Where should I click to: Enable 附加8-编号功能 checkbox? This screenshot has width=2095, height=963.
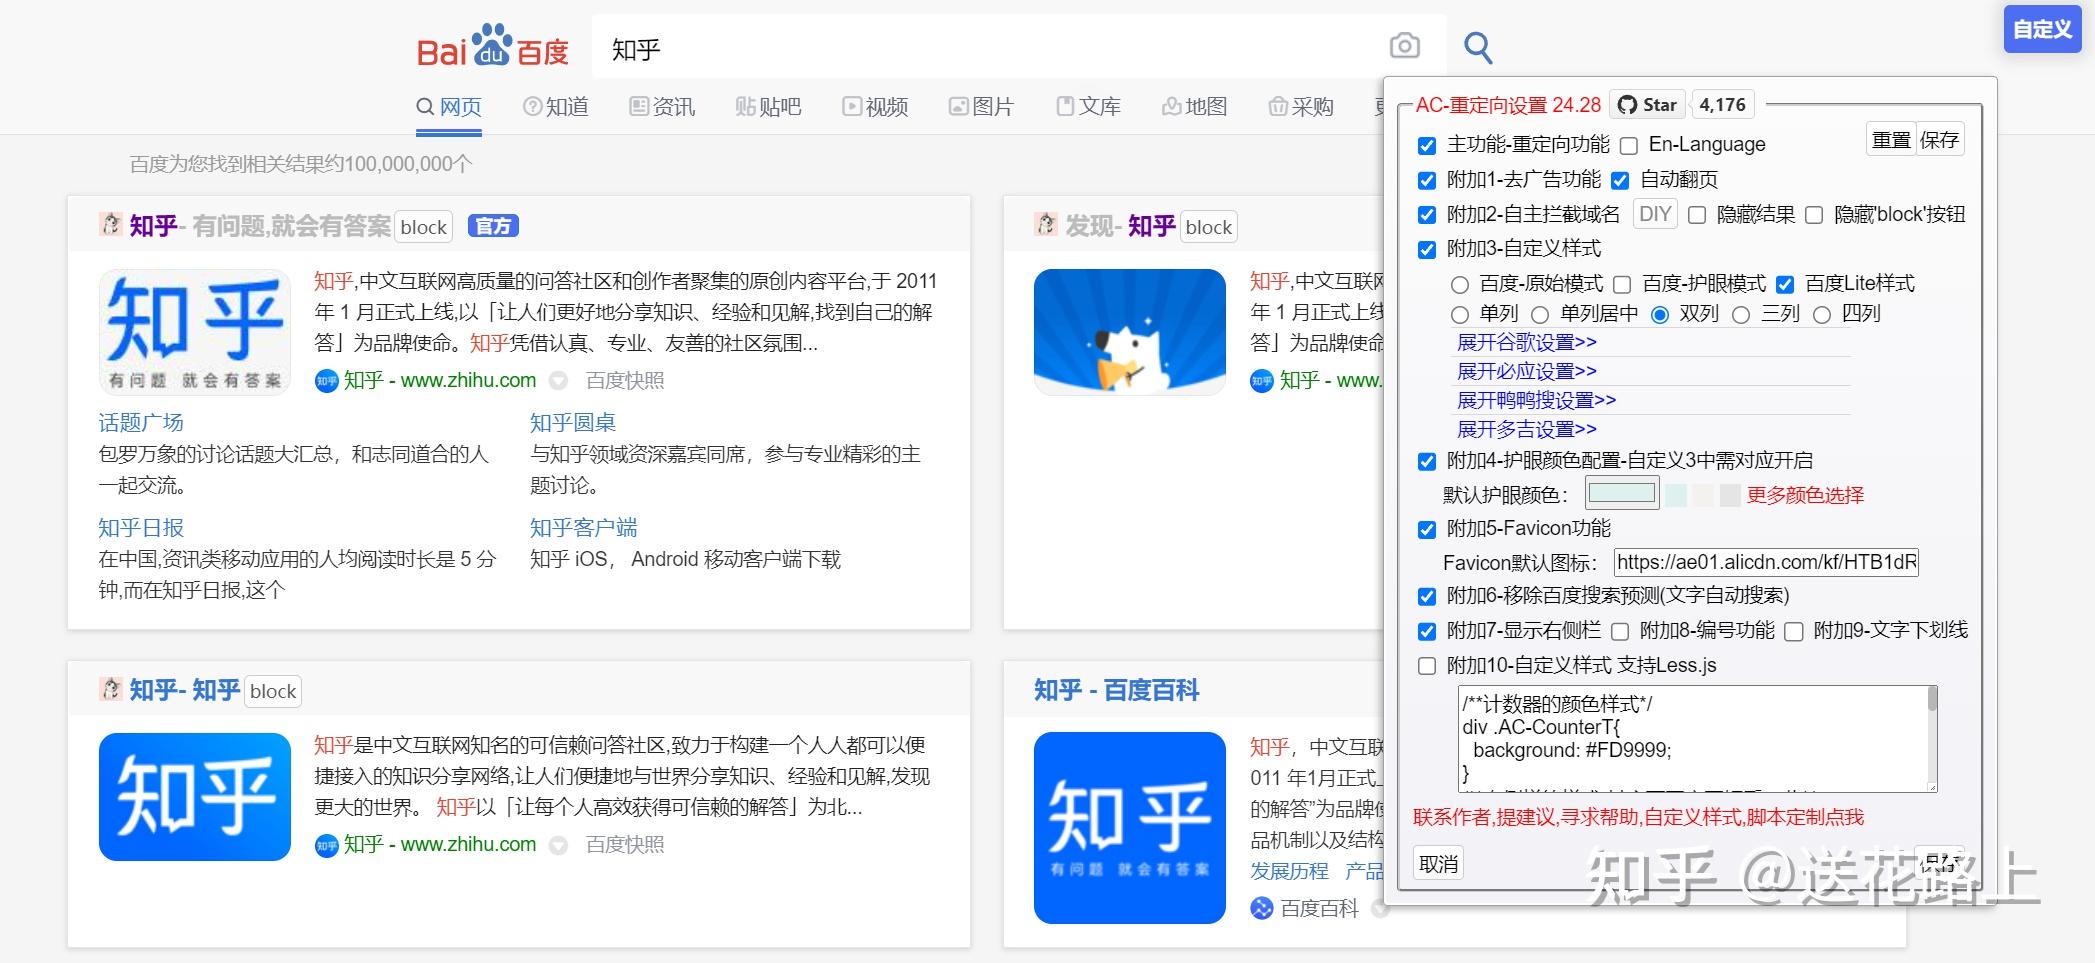(x=1620, y=632)
